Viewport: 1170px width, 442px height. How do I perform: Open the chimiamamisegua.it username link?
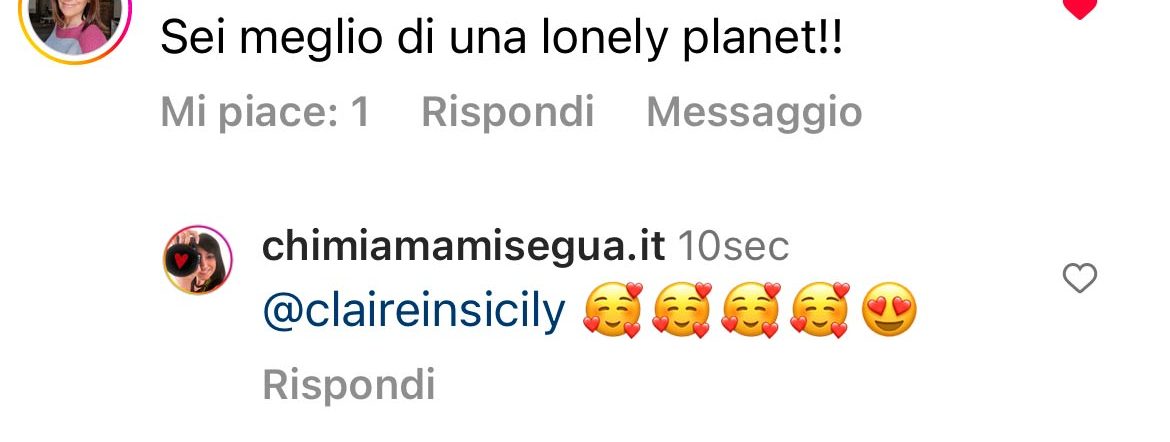tap(463, 247)
